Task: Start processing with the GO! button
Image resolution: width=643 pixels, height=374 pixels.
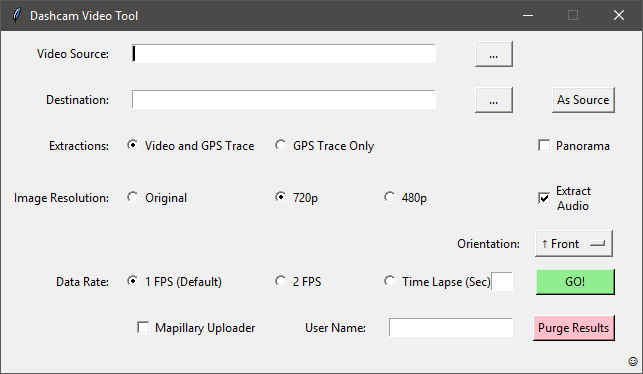Action: pyautogui.click(x=575, y=282)
